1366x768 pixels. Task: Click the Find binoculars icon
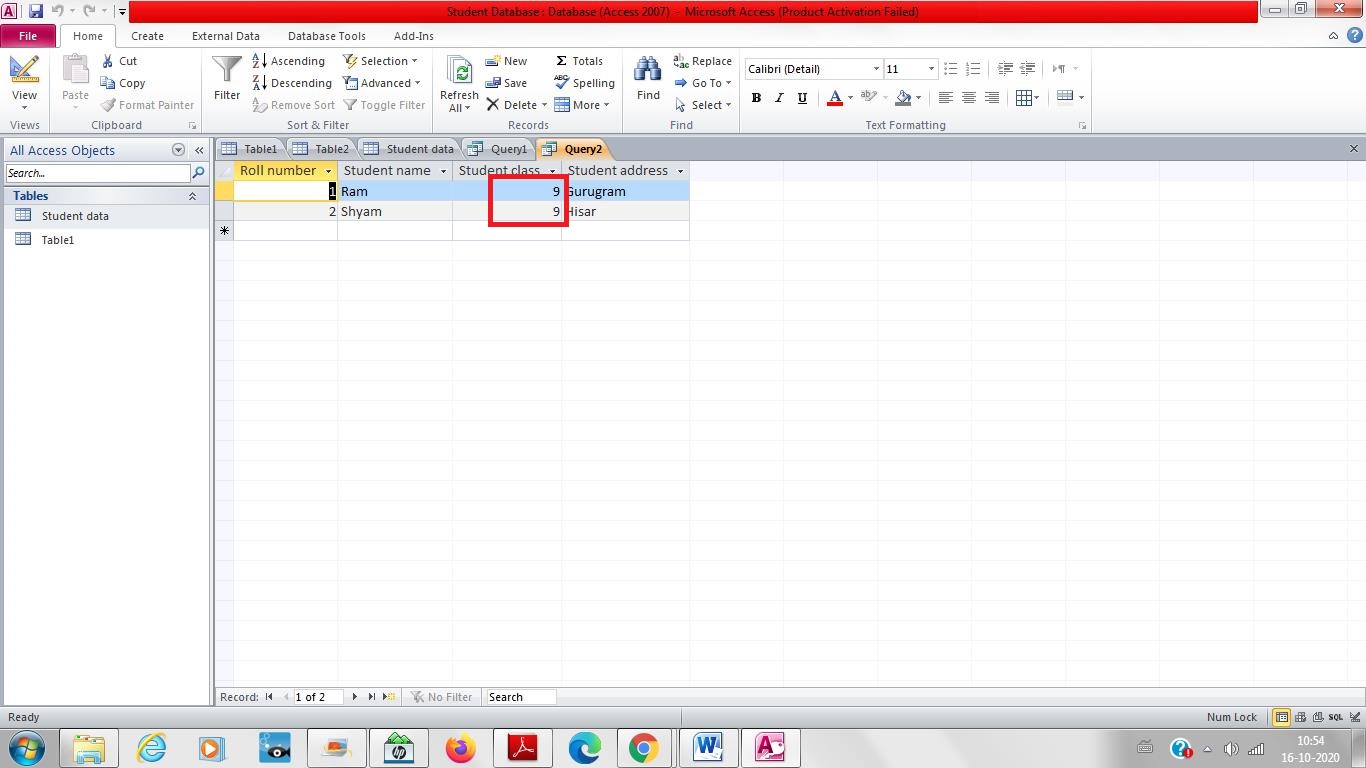(647, 68)
